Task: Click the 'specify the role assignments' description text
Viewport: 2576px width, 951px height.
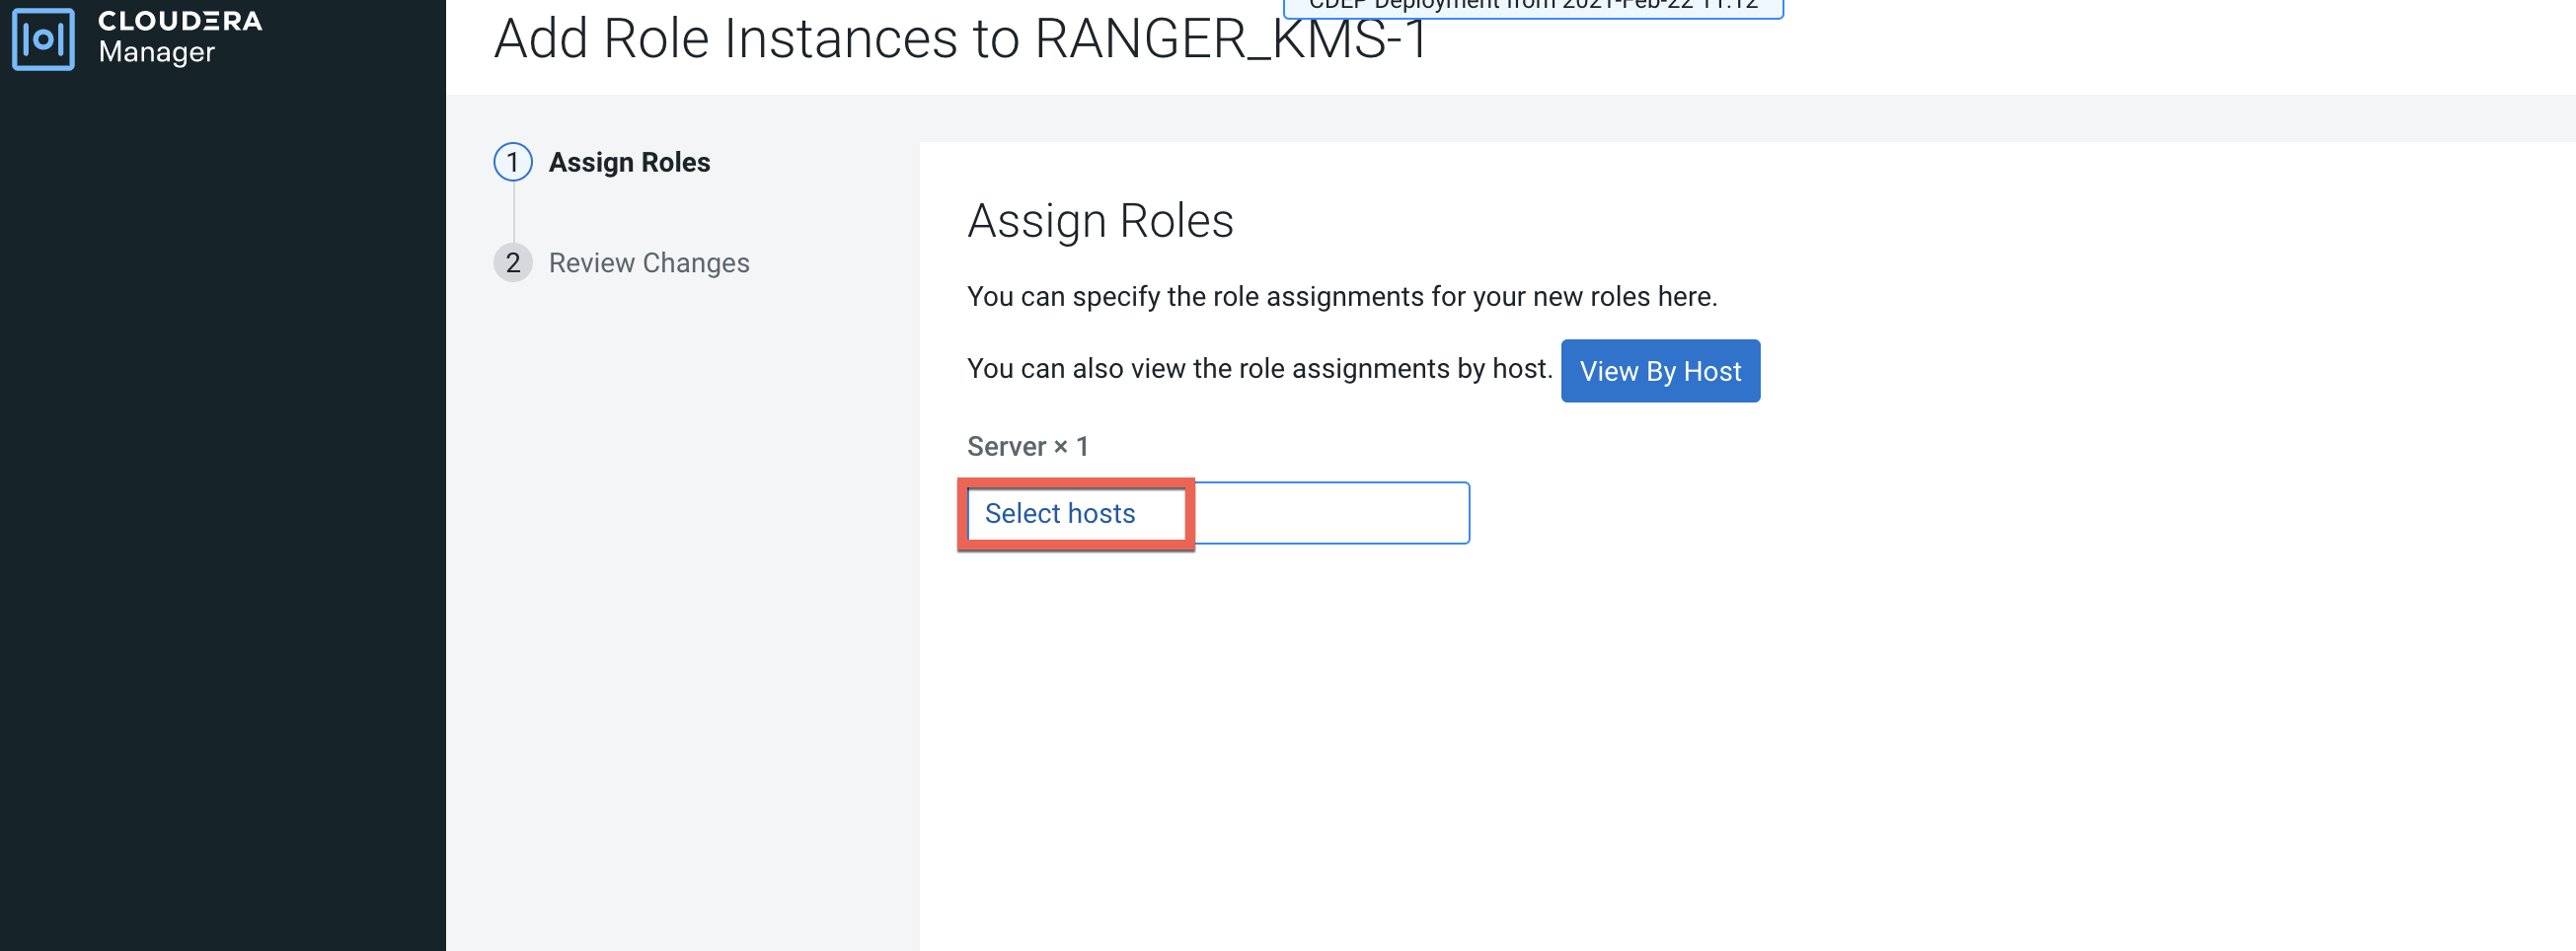Action: 1341,297
